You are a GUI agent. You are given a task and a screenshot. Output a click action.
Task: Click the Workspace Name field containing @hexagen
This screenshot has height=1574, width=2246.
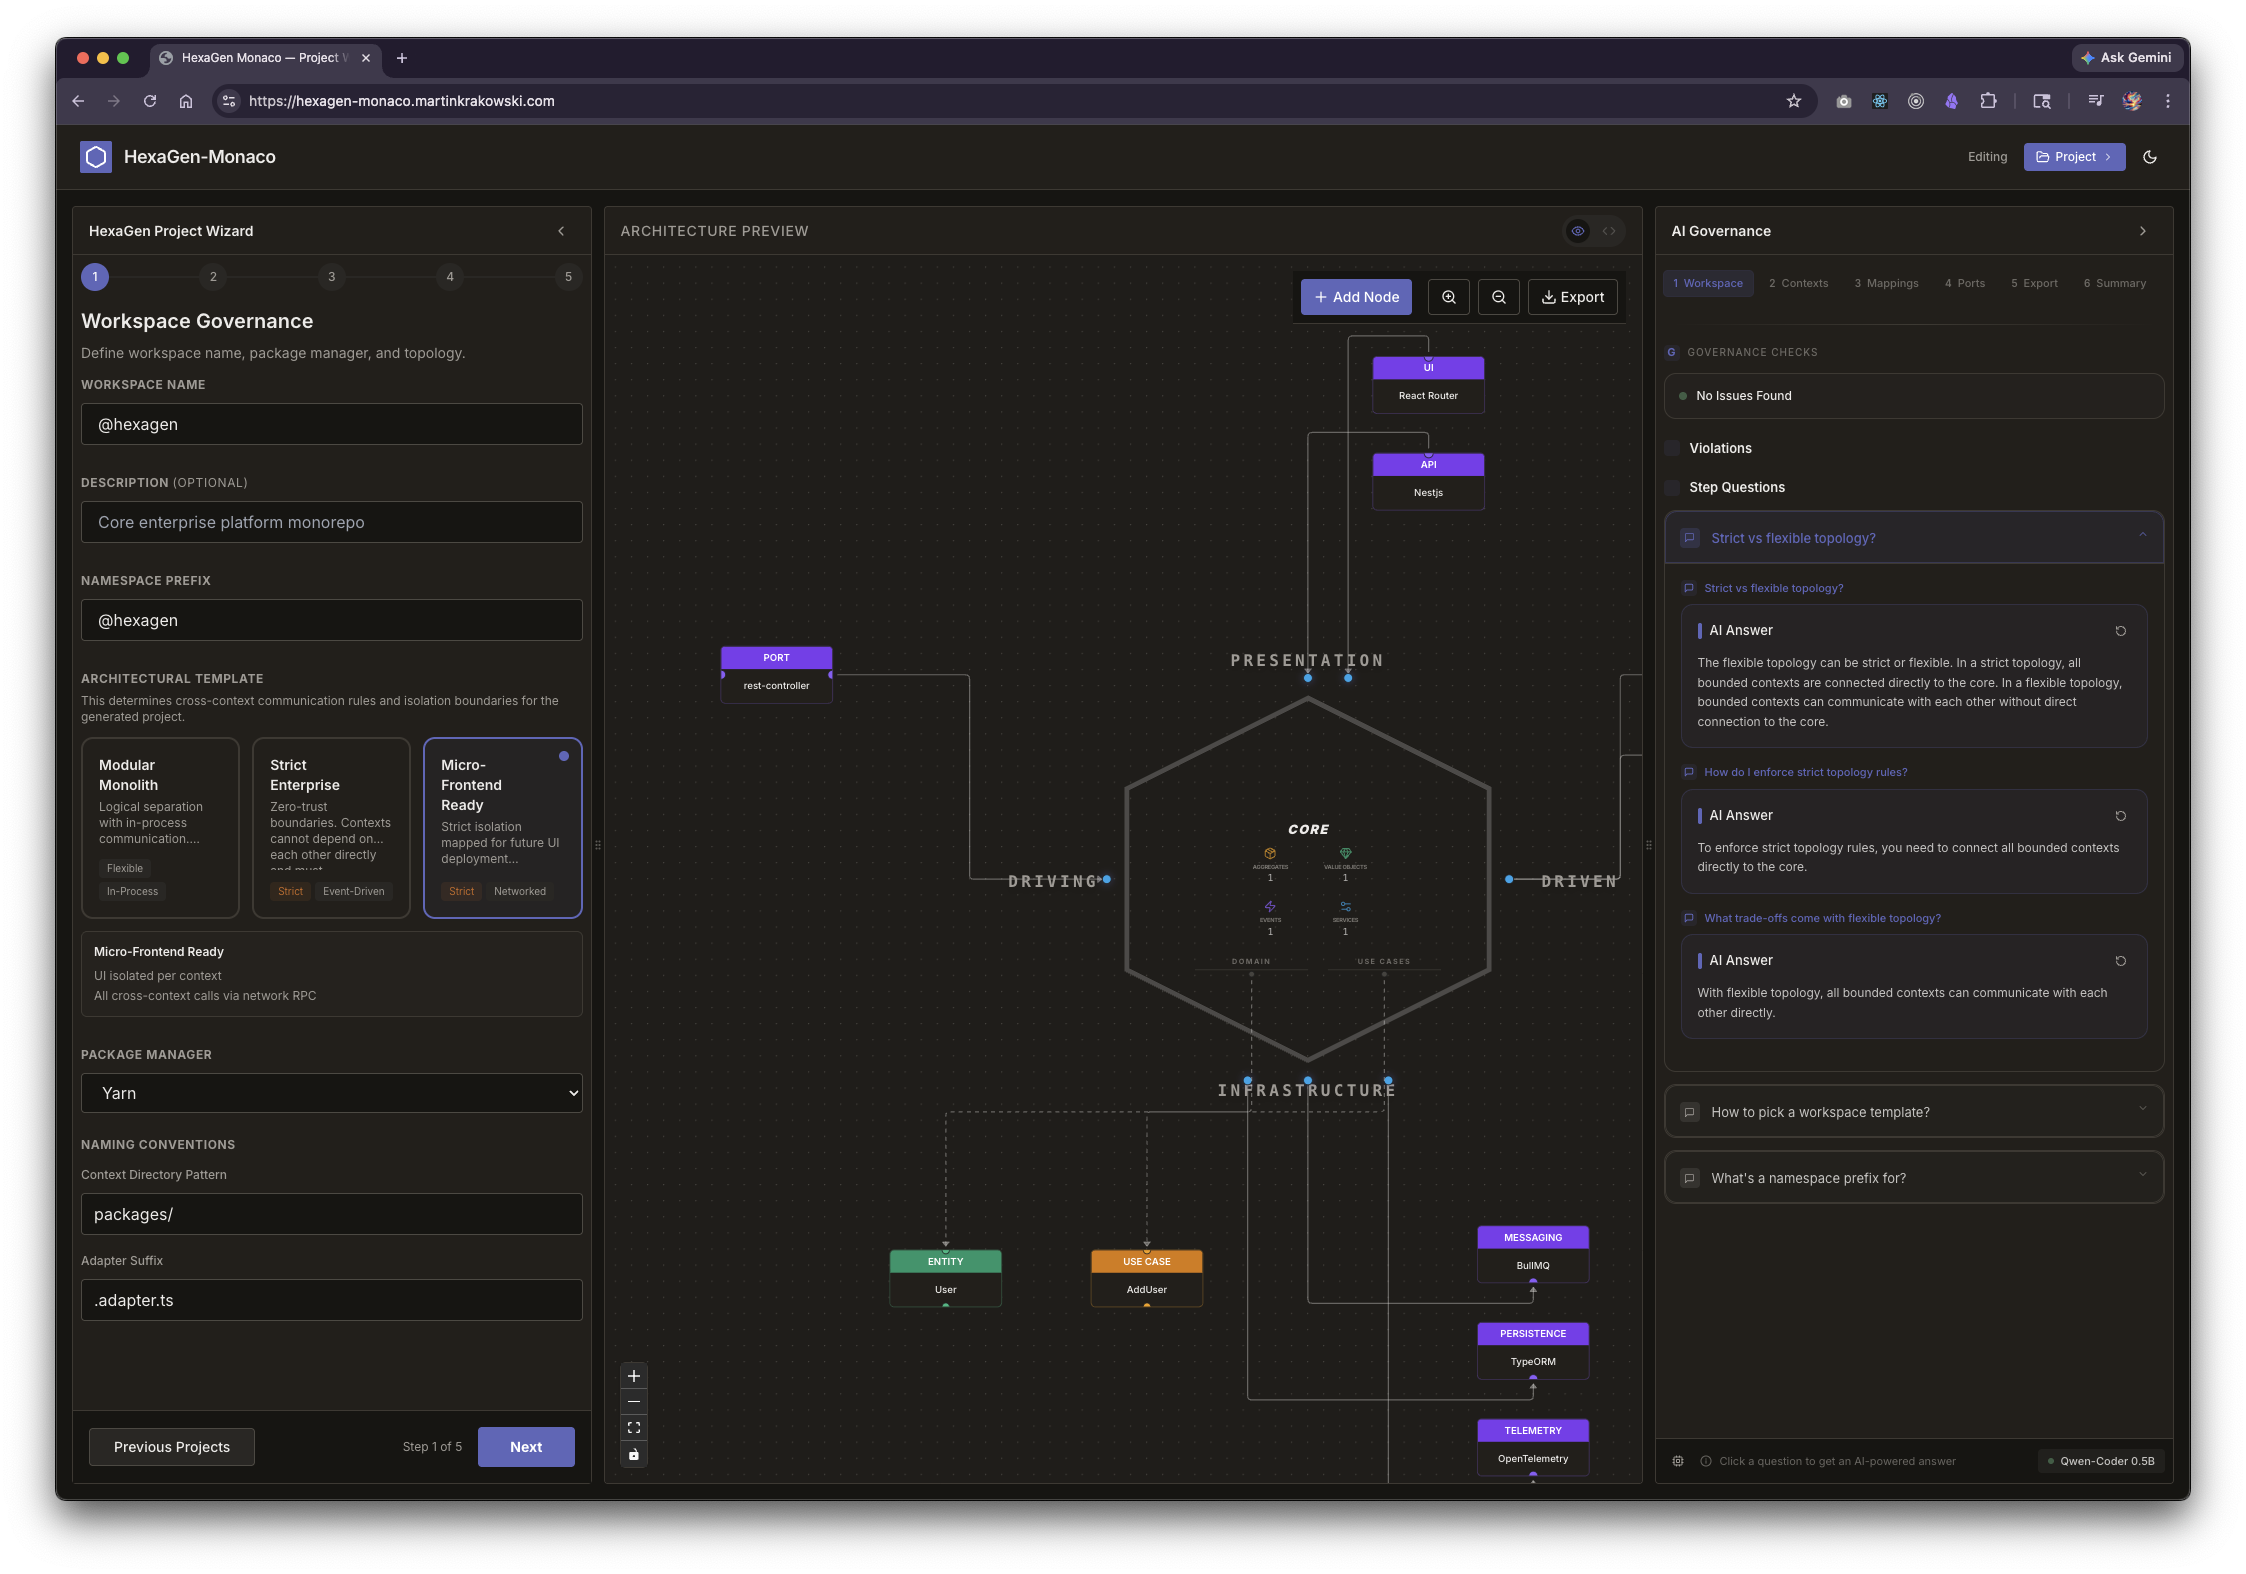tap(331, 424)
